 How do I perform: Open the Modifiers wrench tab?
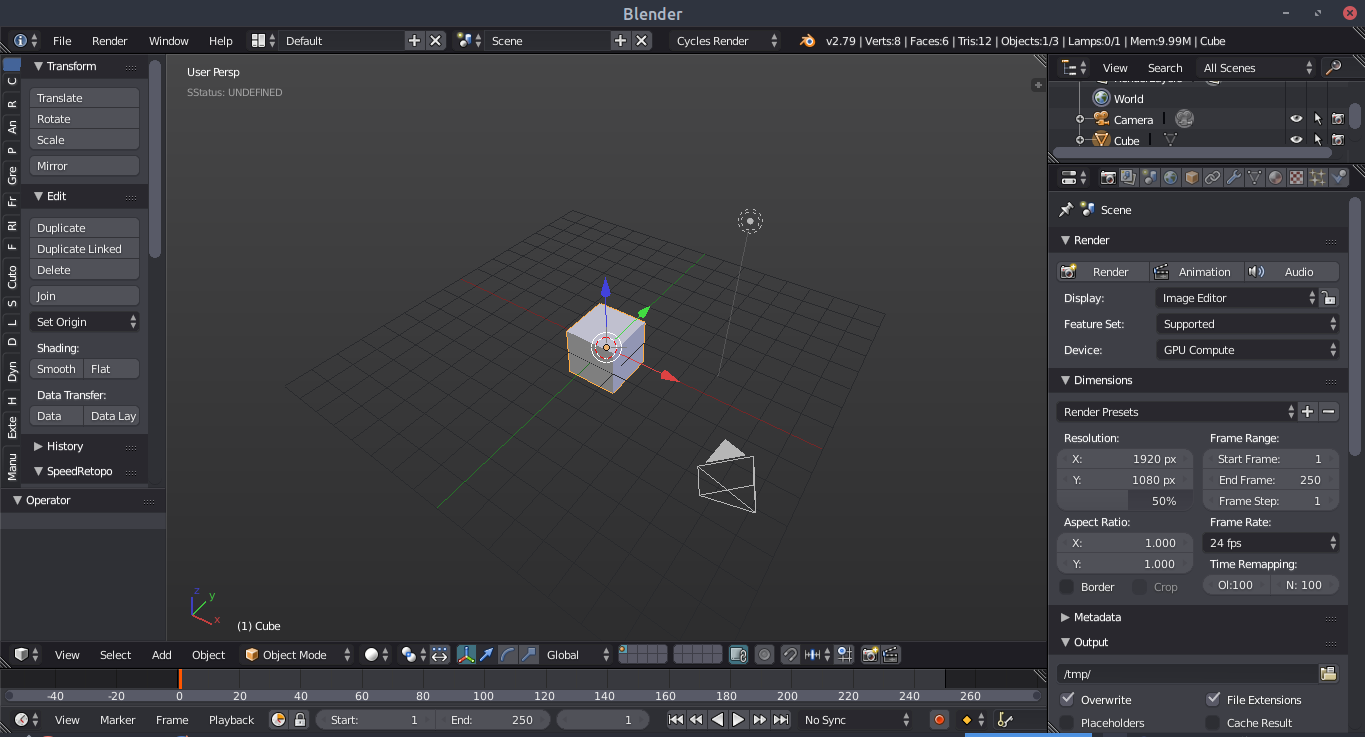pos(1234,177)
